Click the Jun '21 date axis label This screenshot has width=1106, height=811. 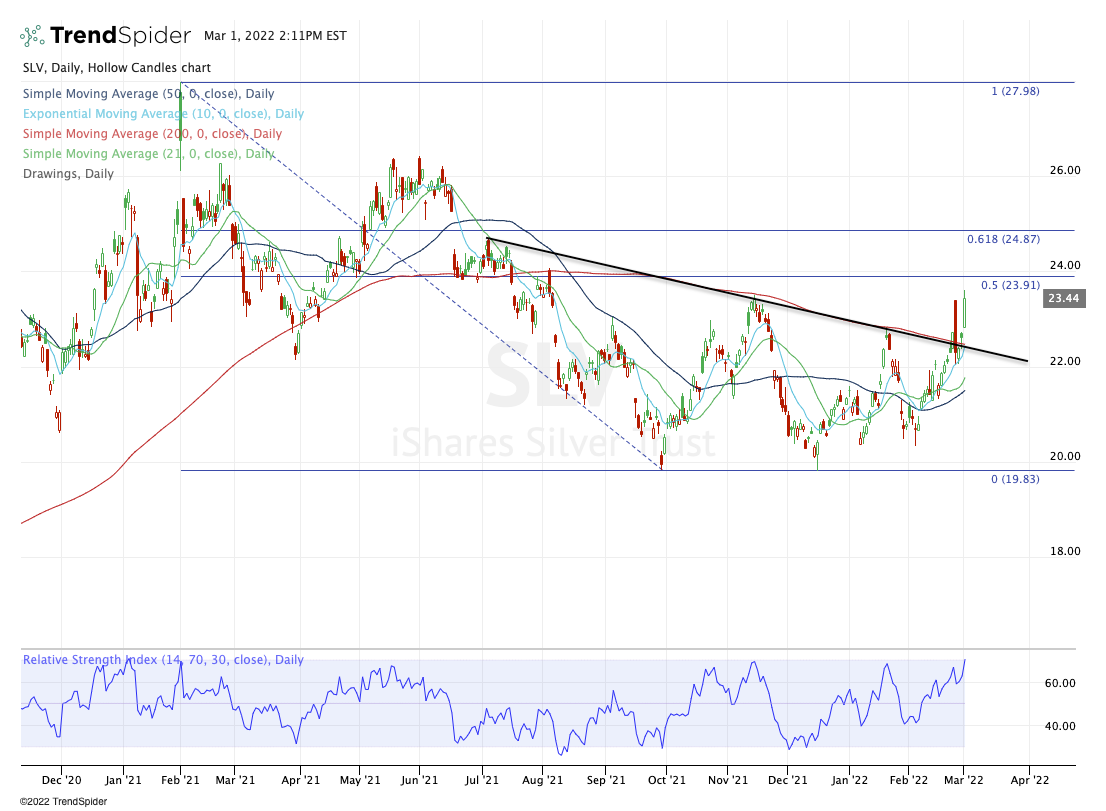419,780
